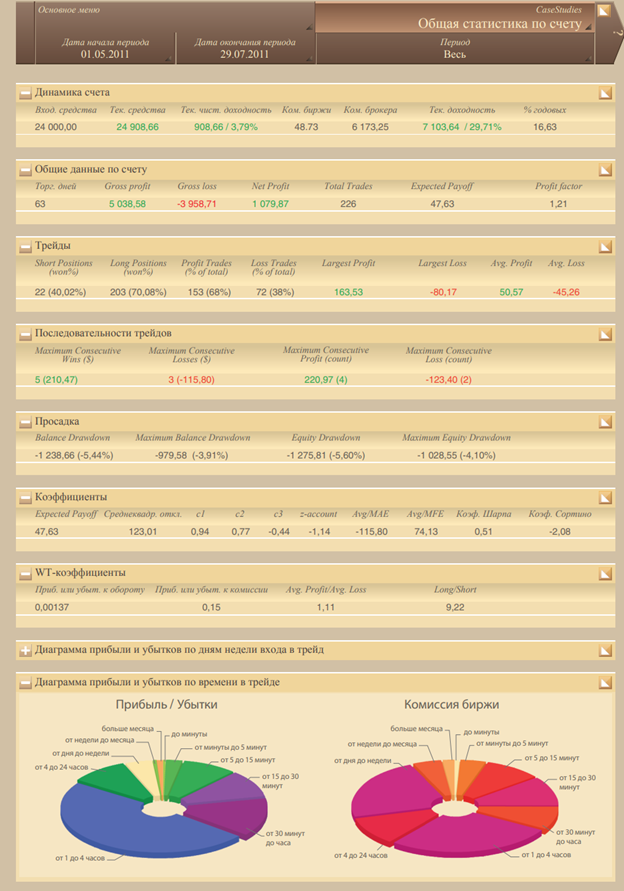Collapse the time-in-trade diagram section
The height and width of the screenshot is (891, 624).
[x=25, y=683]
